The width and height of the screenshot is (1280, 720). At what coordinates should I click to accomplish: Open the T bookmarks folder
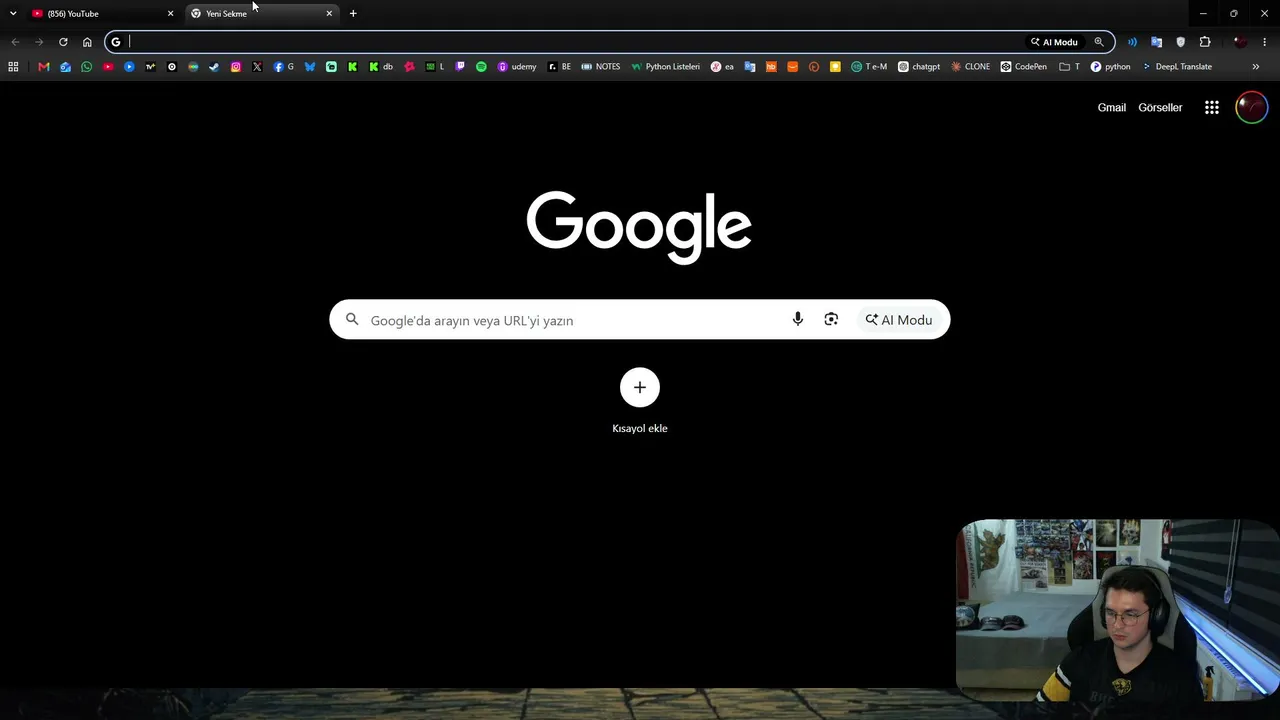(x=1070, y=67)
